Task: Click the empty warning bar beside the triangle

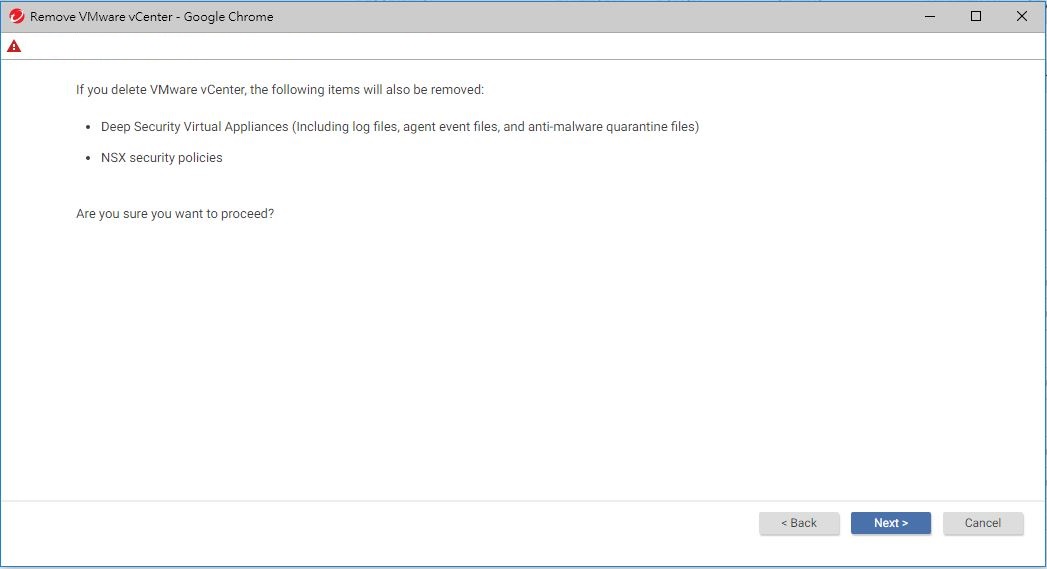Action: tap(500, 46)
